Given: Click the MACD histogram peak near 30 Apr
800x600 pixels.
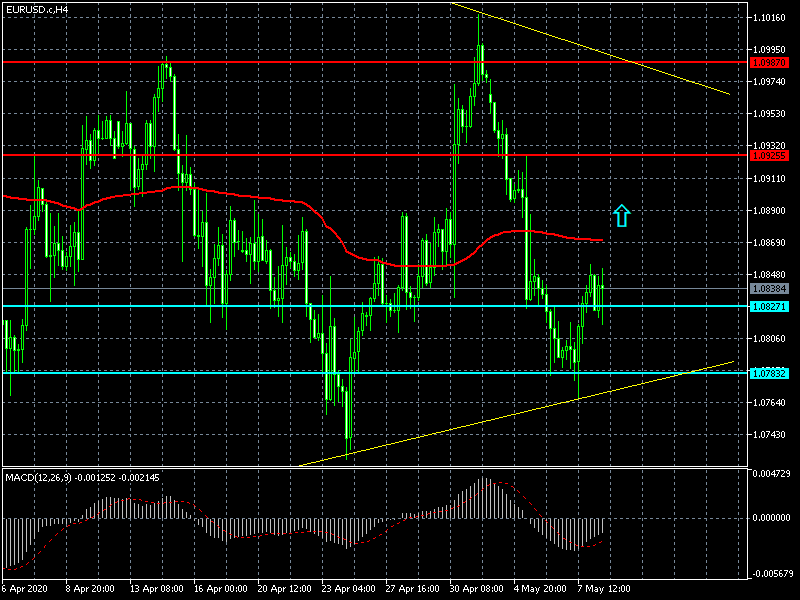Looking at the screenshot, I should pos(485,480).
